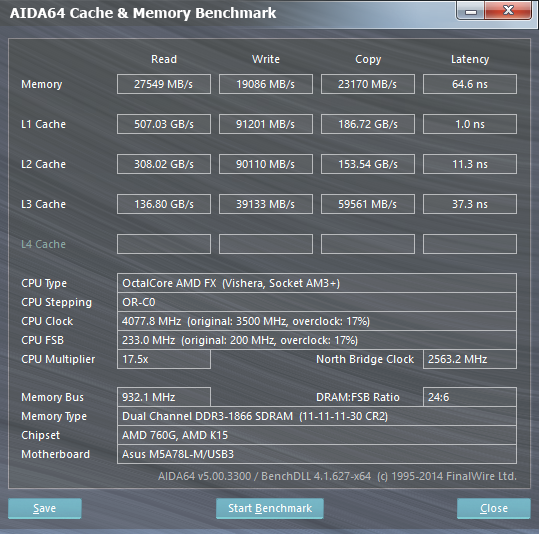Click the Memory row label

pyautogui.click(x=42, y=84)
